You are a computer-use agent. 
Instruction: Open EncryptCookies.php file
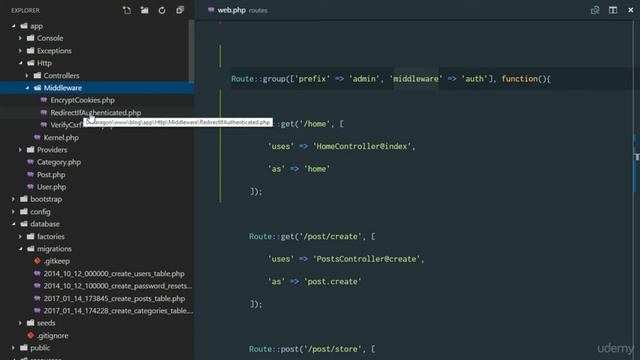tap(82, 100)
